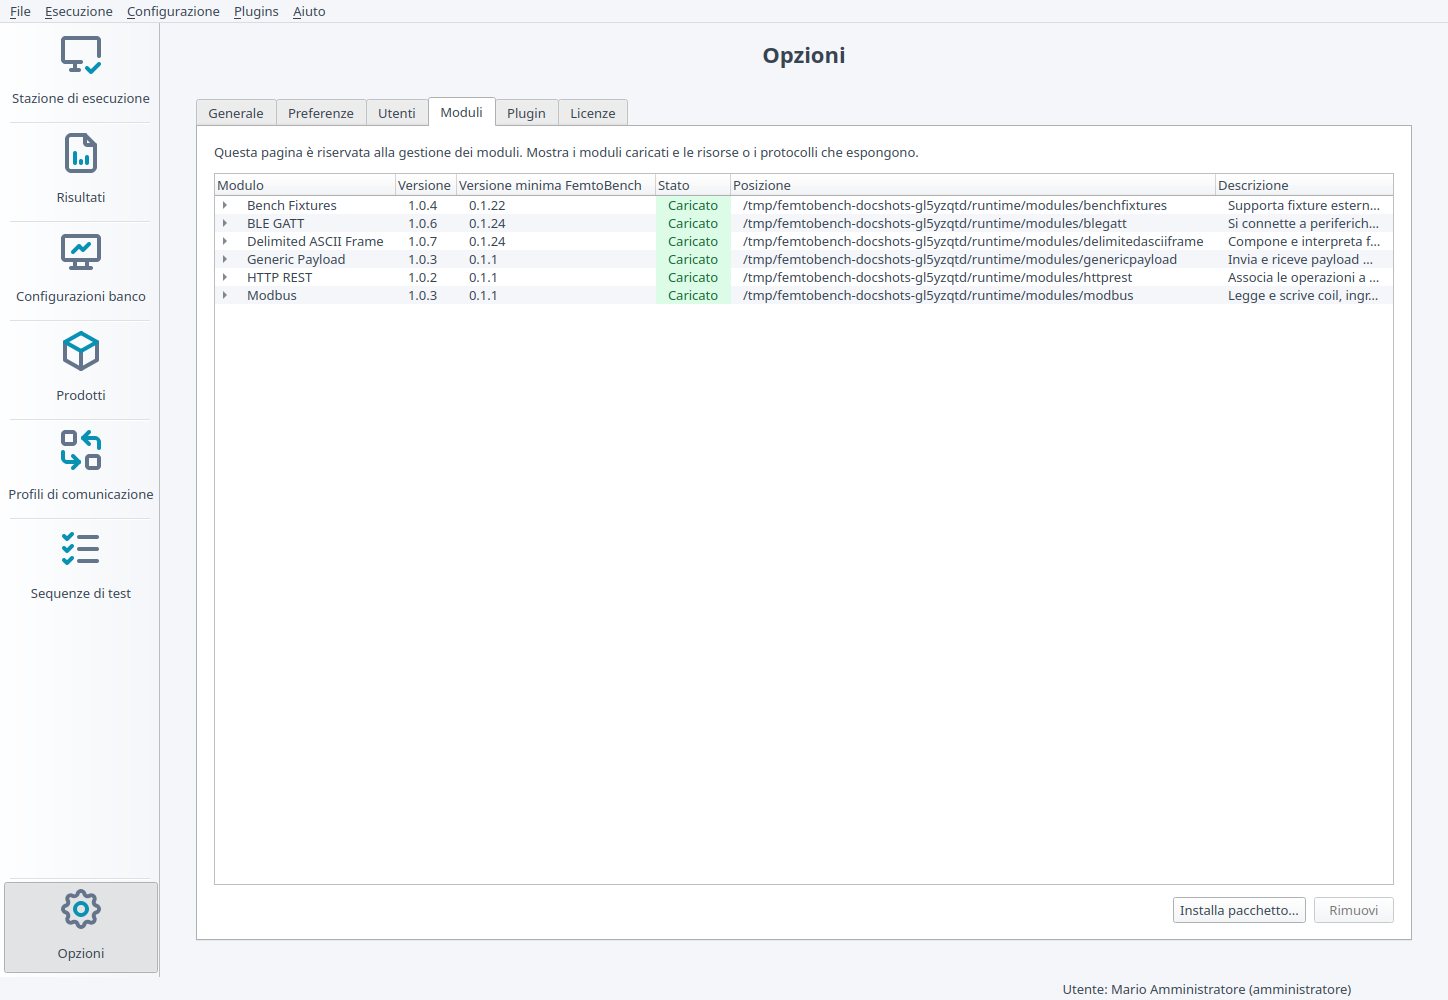Open the Configurazione menu
The width and height of the screenshot is (1448, 1000).
pyautogui.click(x=173, y=11)
